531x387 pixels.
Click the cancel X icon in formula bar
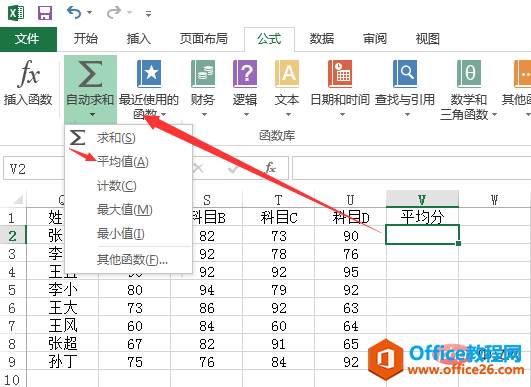(198, 168)
